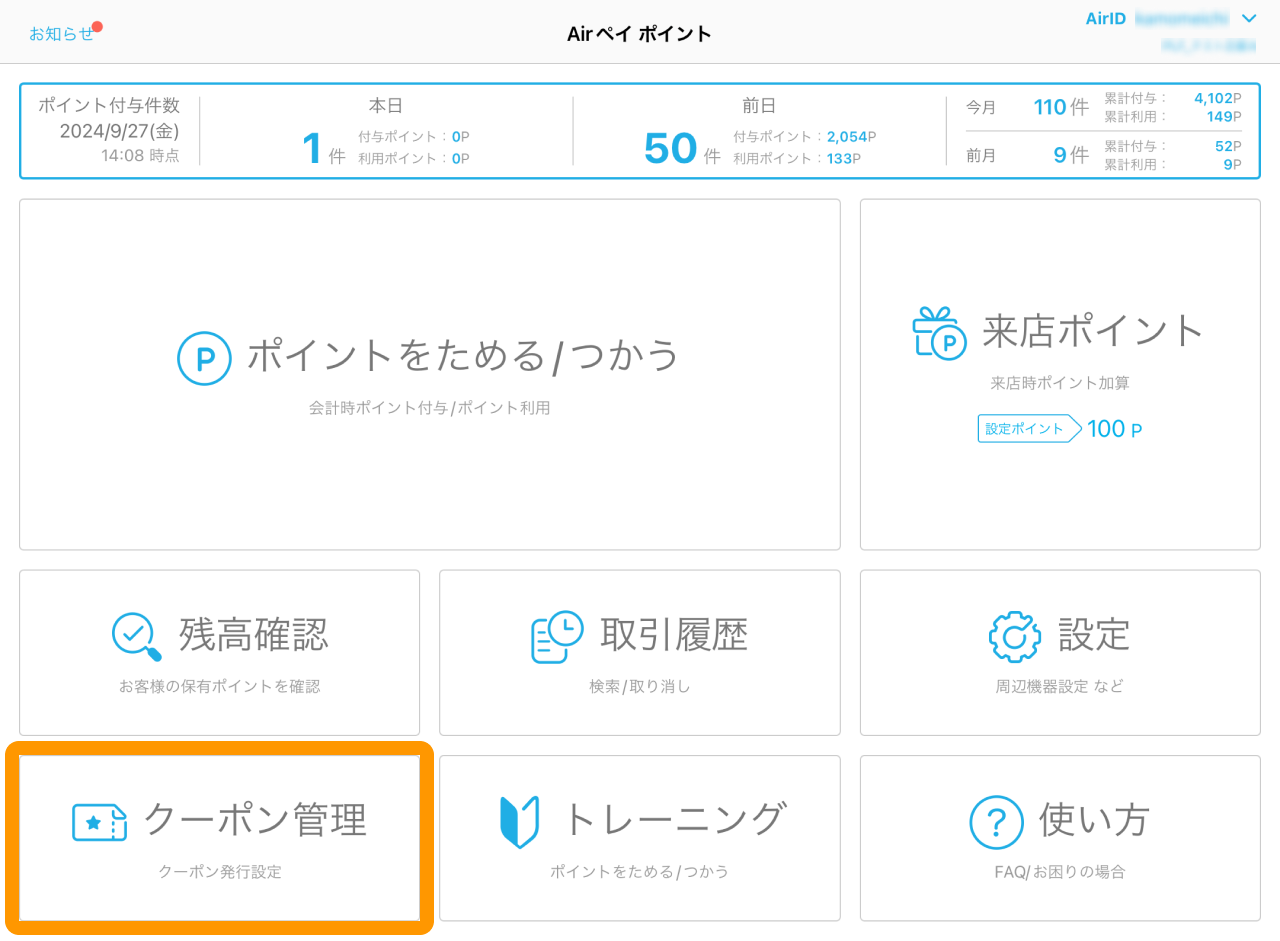Click the date 2024/9/27(金)
This screenshot has height=941, width=1280.
click(x=119, y=131)
